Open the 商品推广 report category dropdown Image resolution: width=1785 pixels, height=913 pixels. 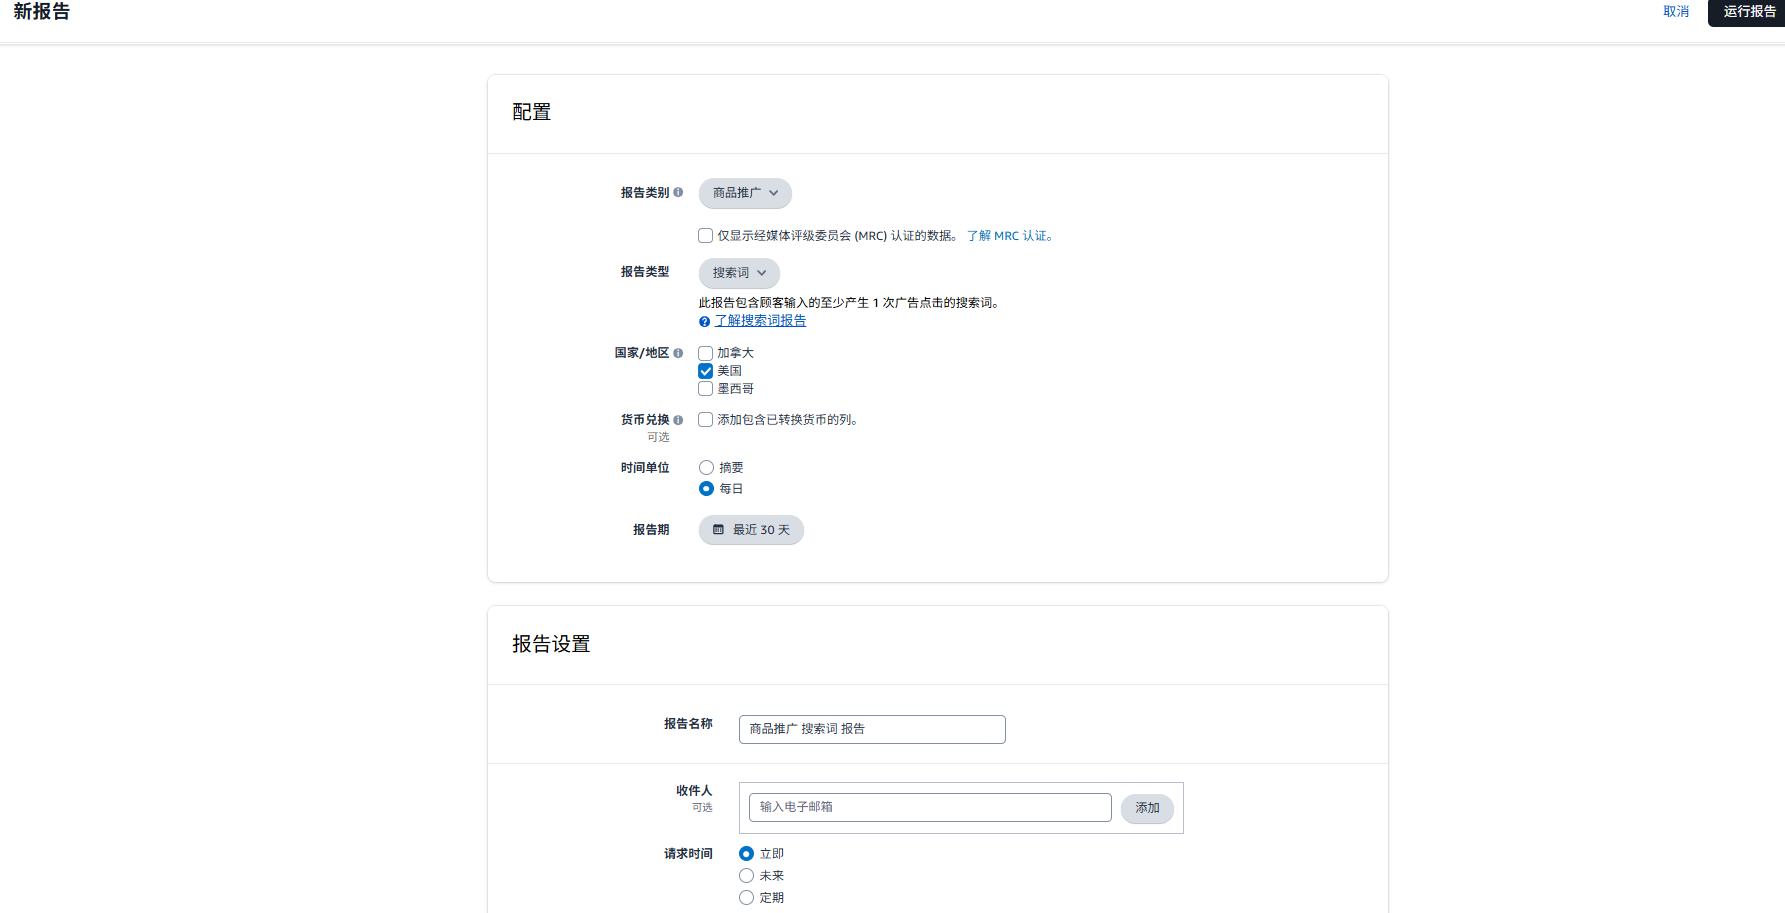[x=745, y=193]
